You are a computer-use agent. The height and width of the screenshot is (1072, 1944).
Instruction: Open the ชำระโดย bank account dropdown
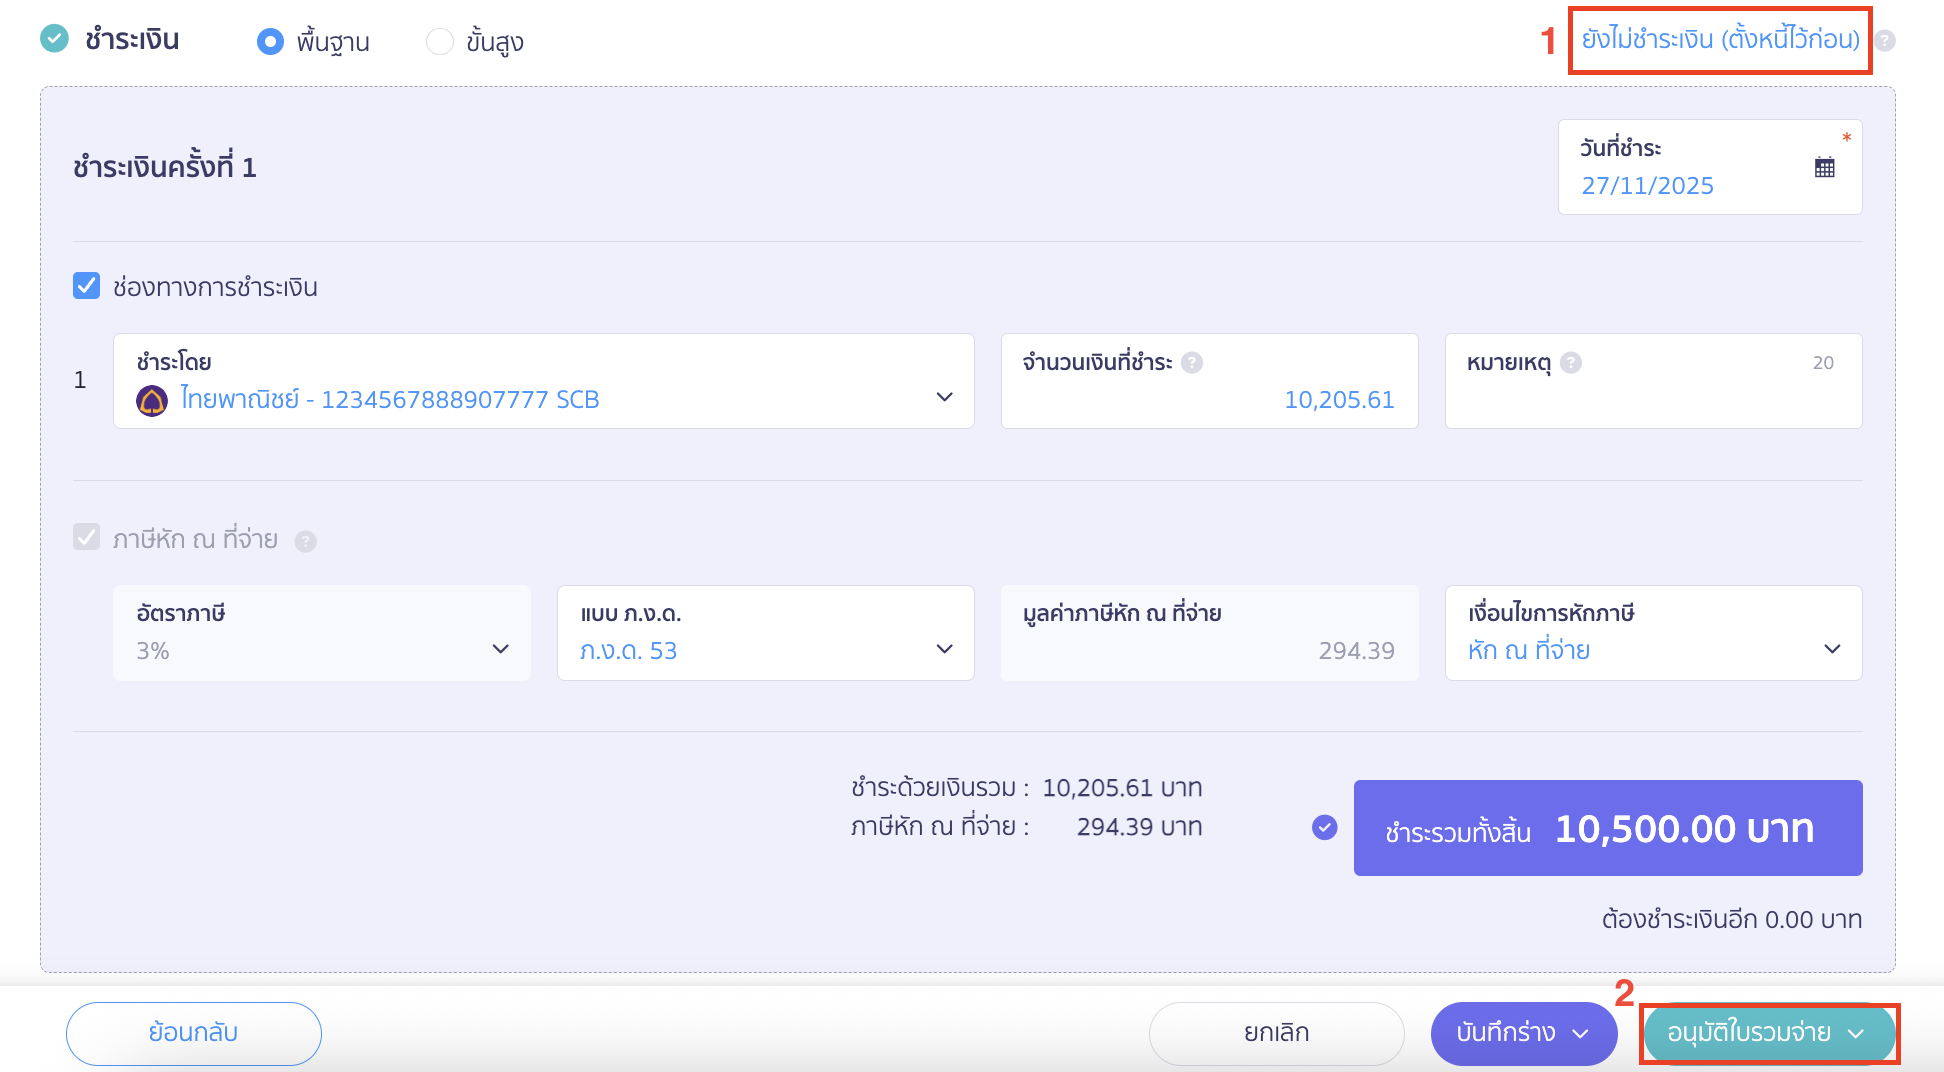coord(943,397)
